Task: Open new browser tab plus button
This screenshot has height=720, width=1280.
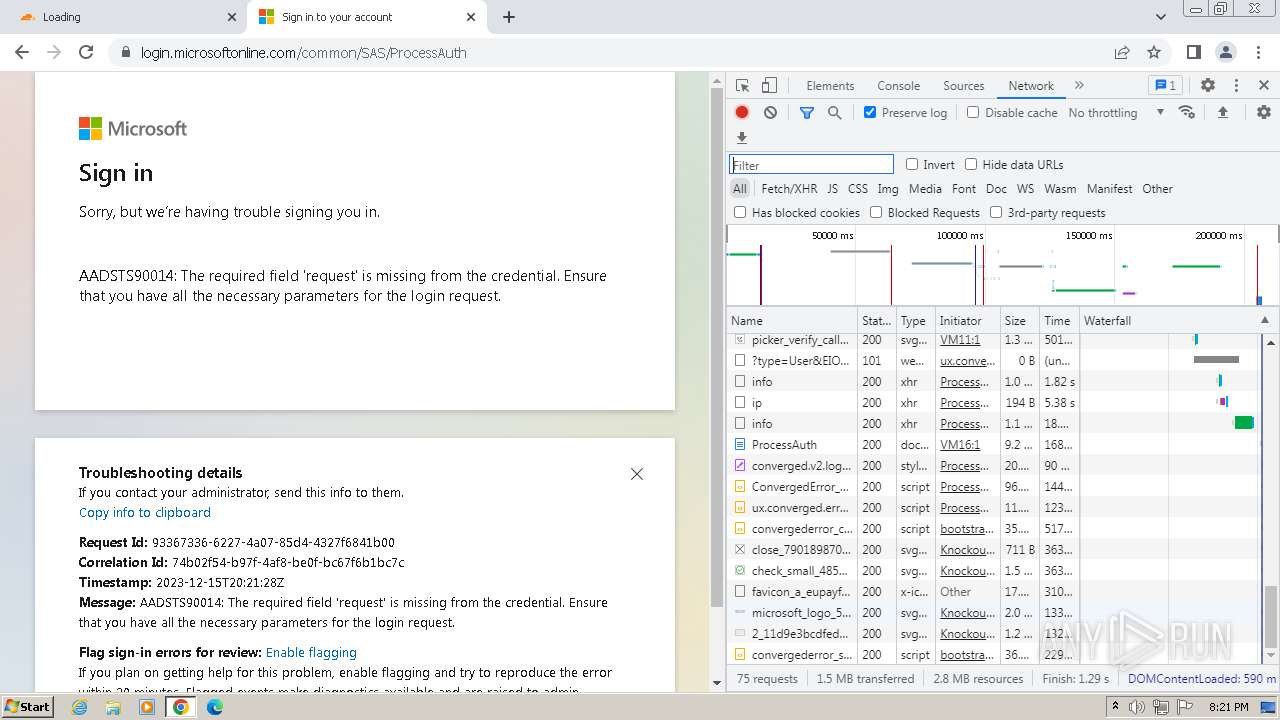Action: click(x=509, y=17)
